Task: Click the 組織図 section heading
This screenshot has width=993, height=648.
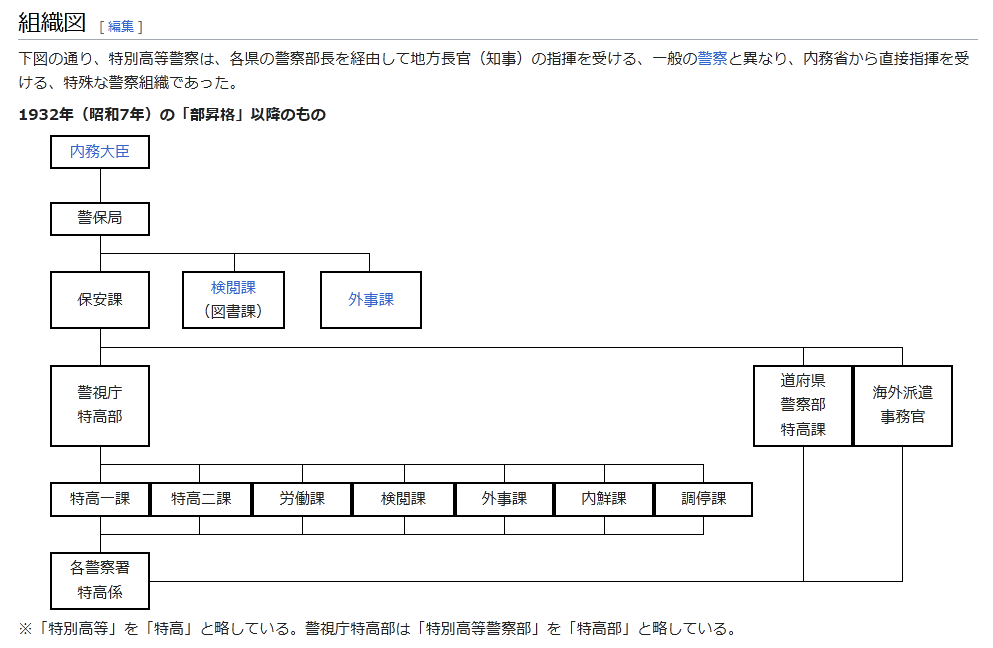Action: tap(51, 23)
